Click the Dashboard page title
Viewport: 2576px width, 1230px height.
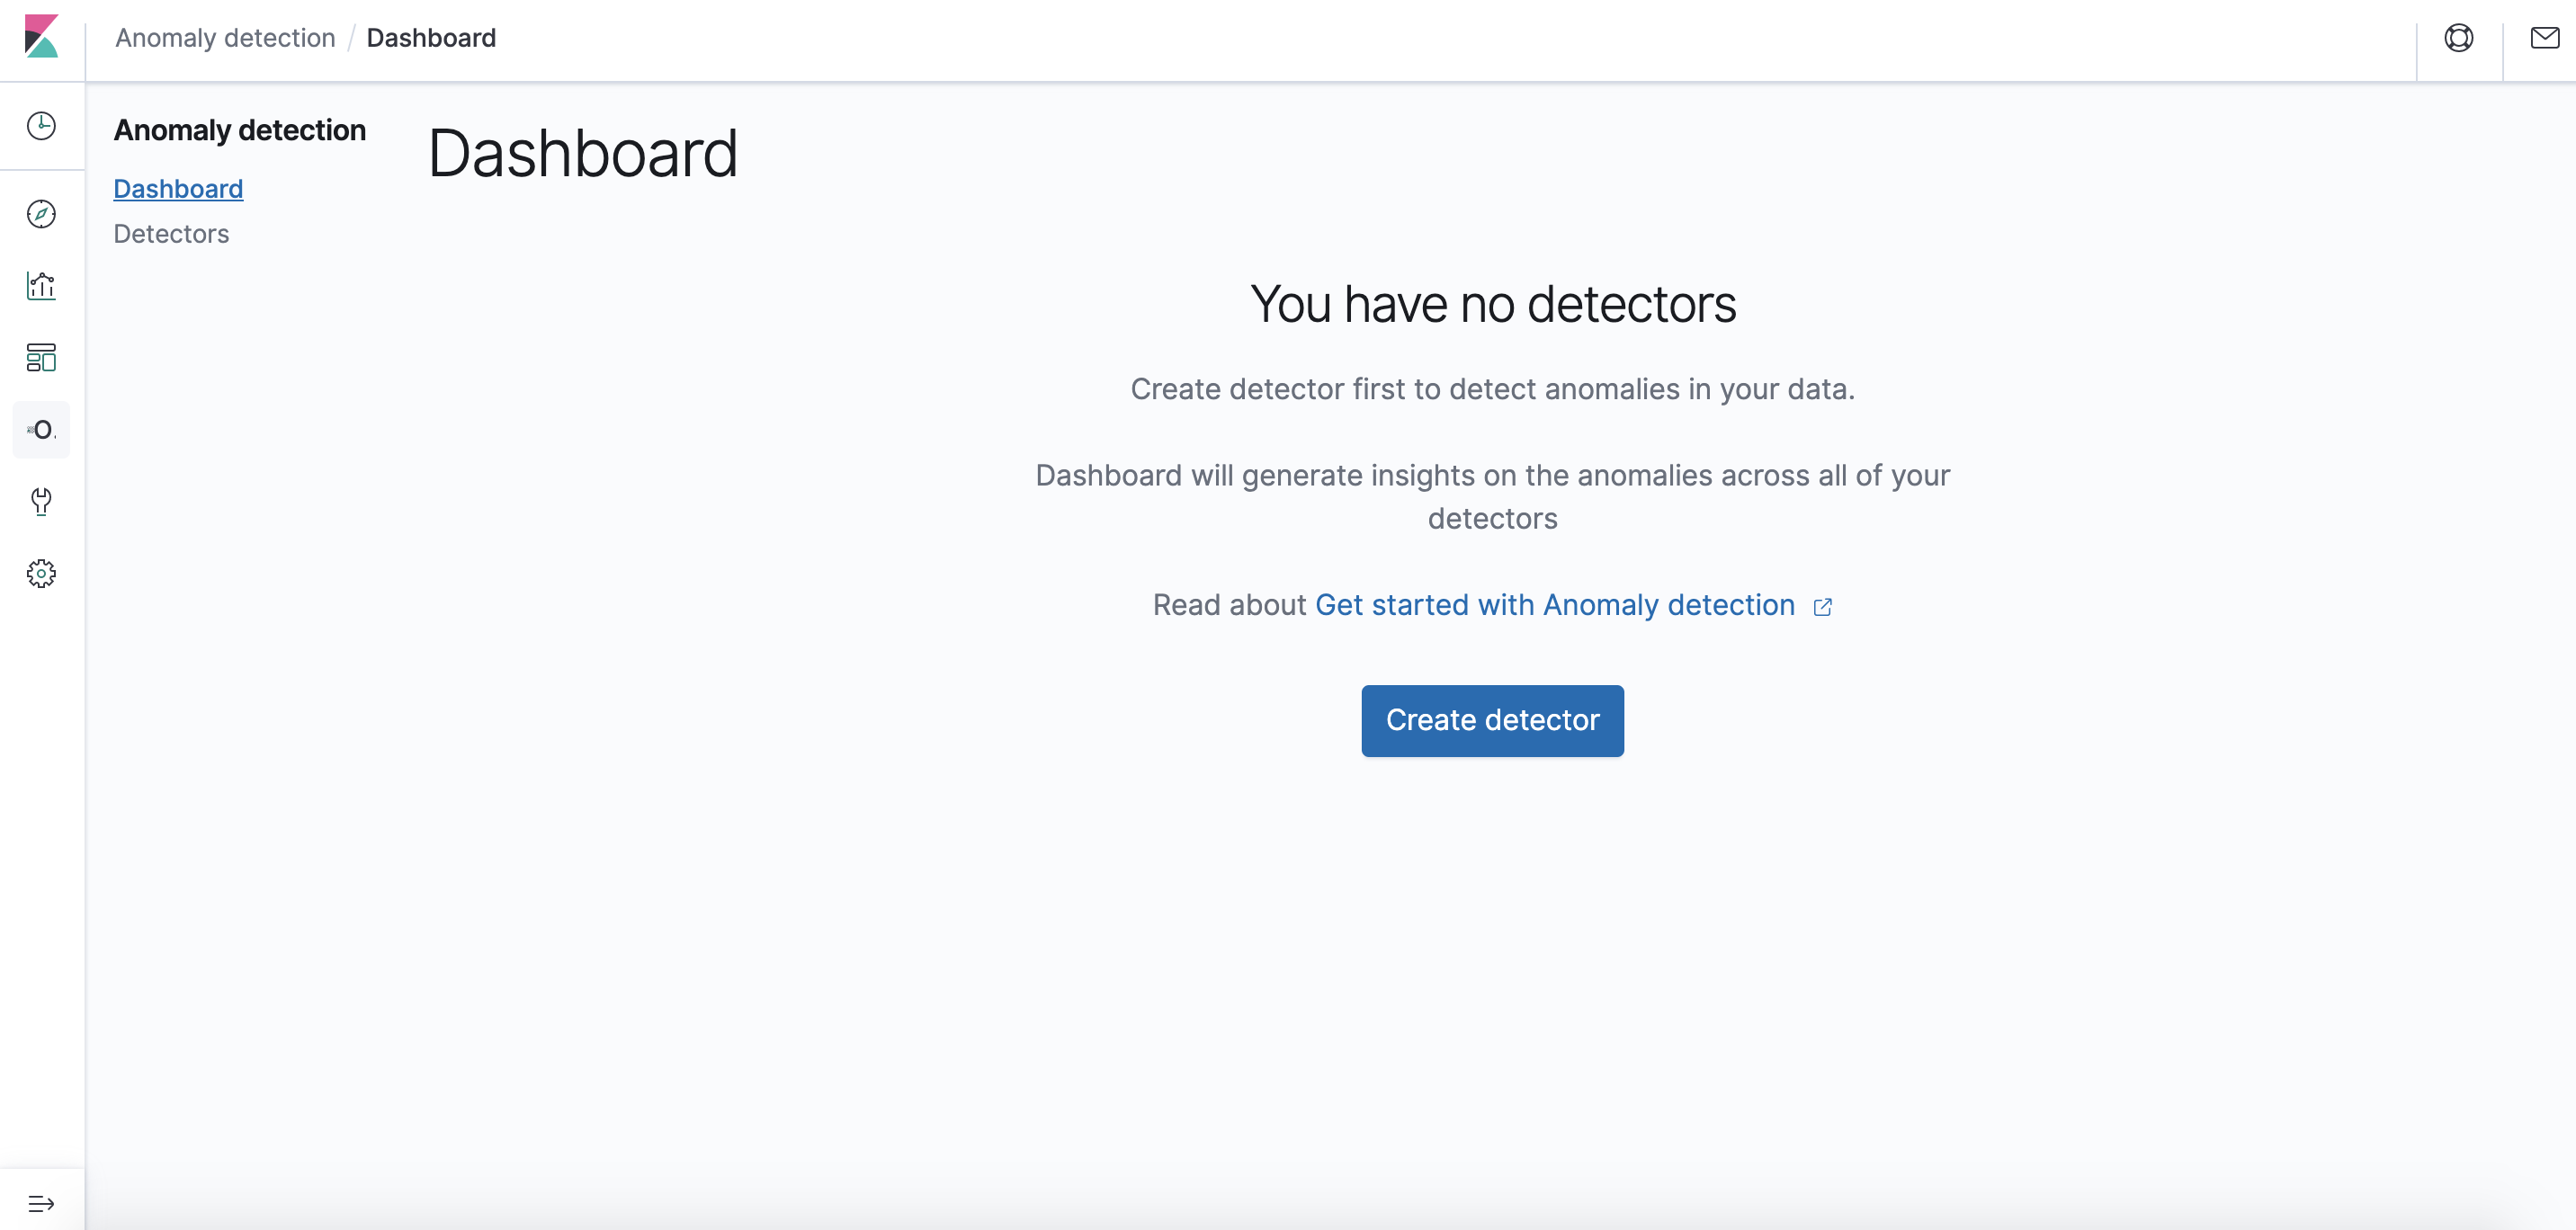(583, 152)
